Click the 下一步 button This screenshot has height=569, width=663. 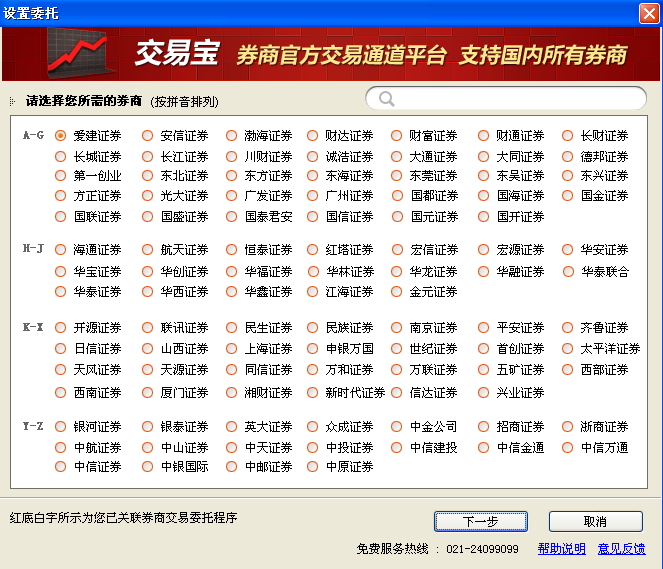coord(480,521)
